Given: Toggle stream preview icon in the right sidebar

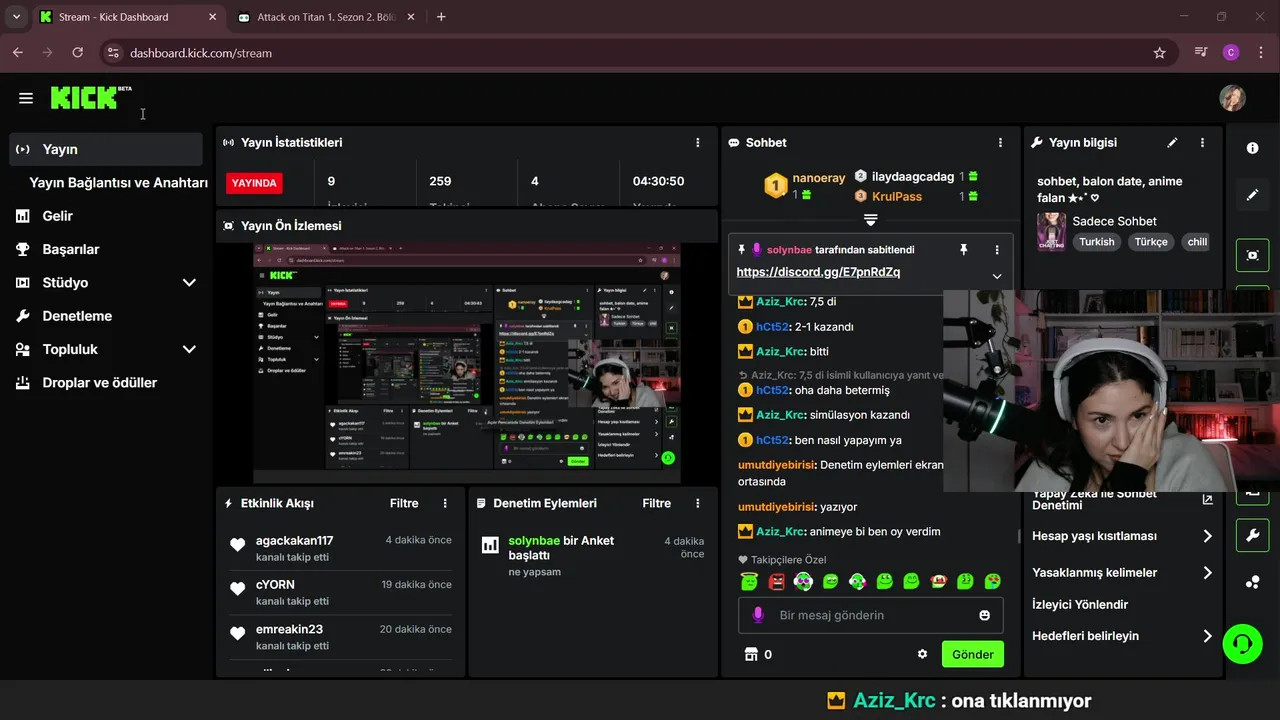Looking at the screenshot, I should point(1252,255).
